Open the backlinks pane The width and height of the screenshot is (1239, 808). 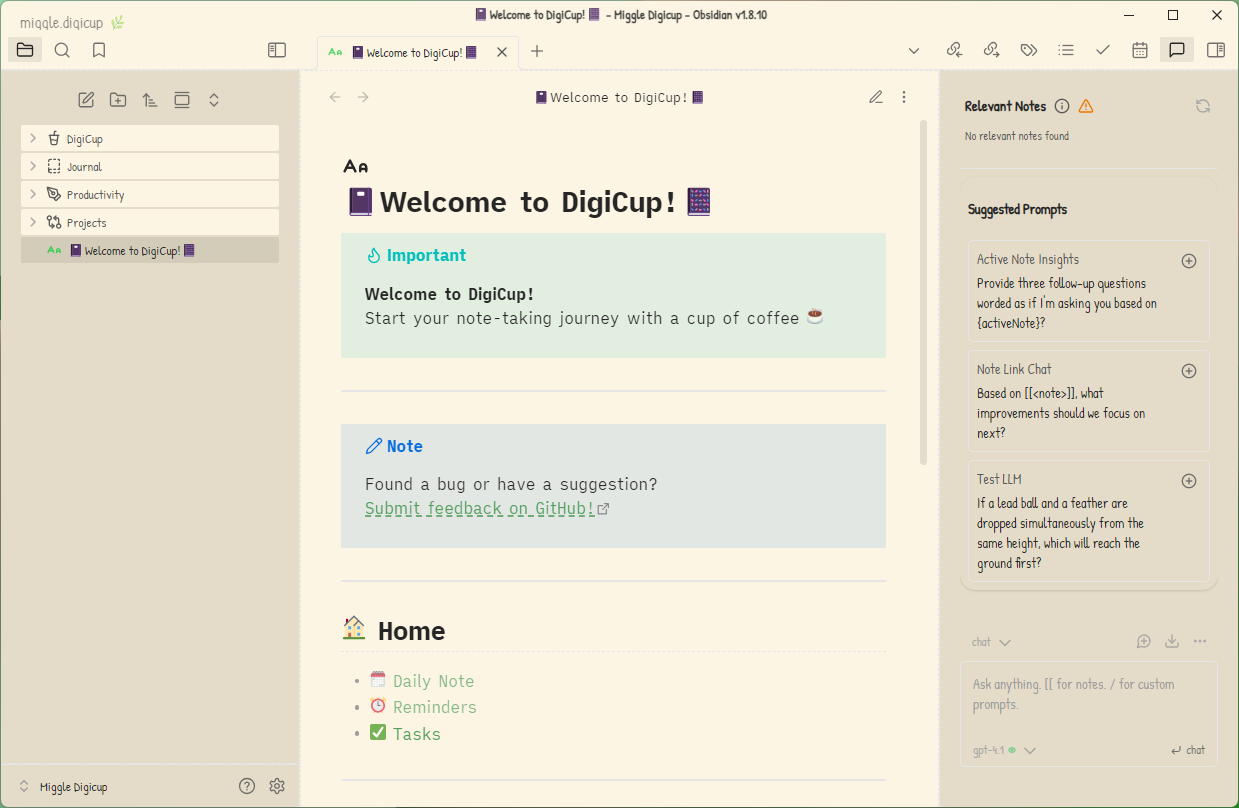(x=954, y=50)
